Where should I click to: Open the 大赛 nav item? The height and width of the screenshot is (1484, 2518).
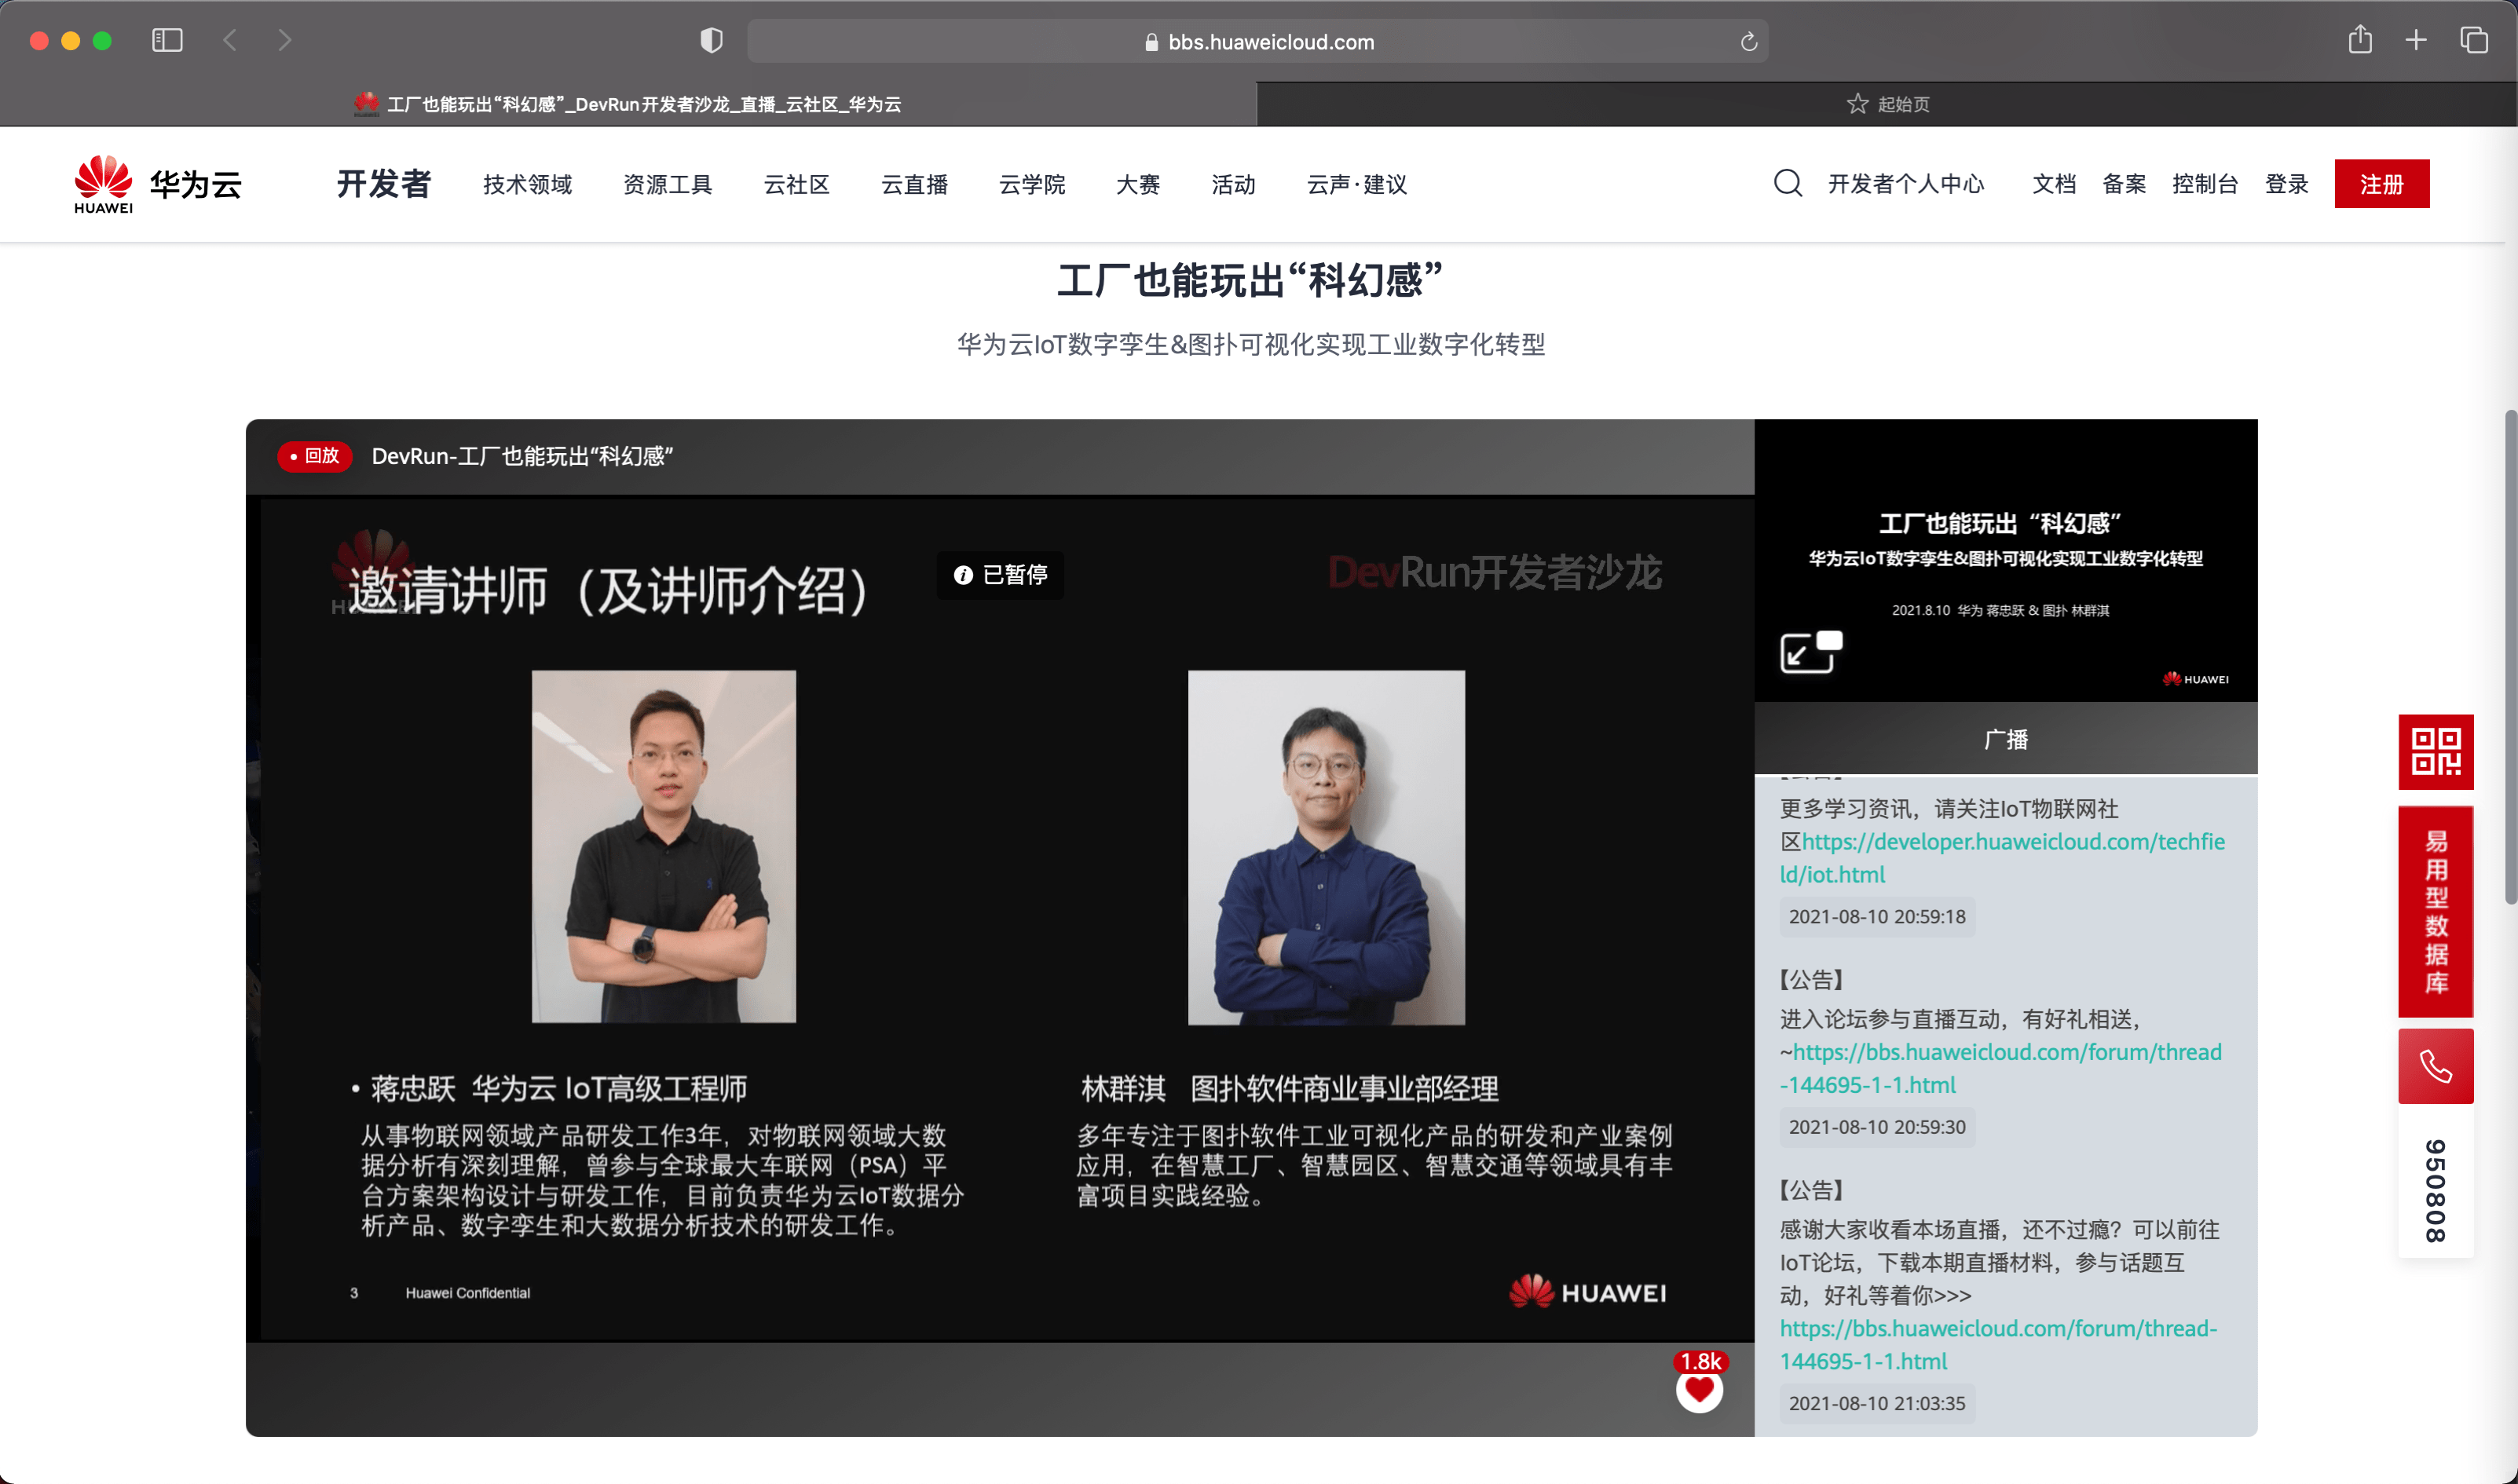pos(1138,184)
